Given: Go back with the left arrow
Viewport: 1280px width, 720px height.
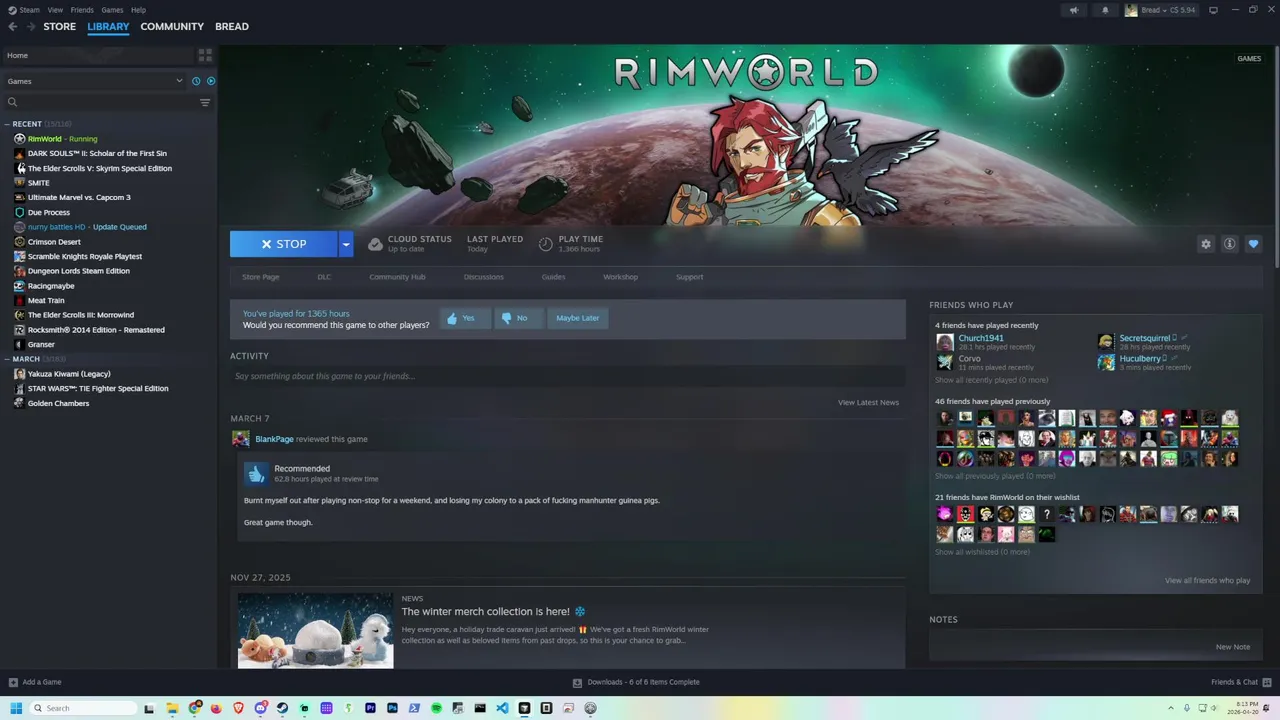Looking at the screenshot, I should tap(12, 27).
